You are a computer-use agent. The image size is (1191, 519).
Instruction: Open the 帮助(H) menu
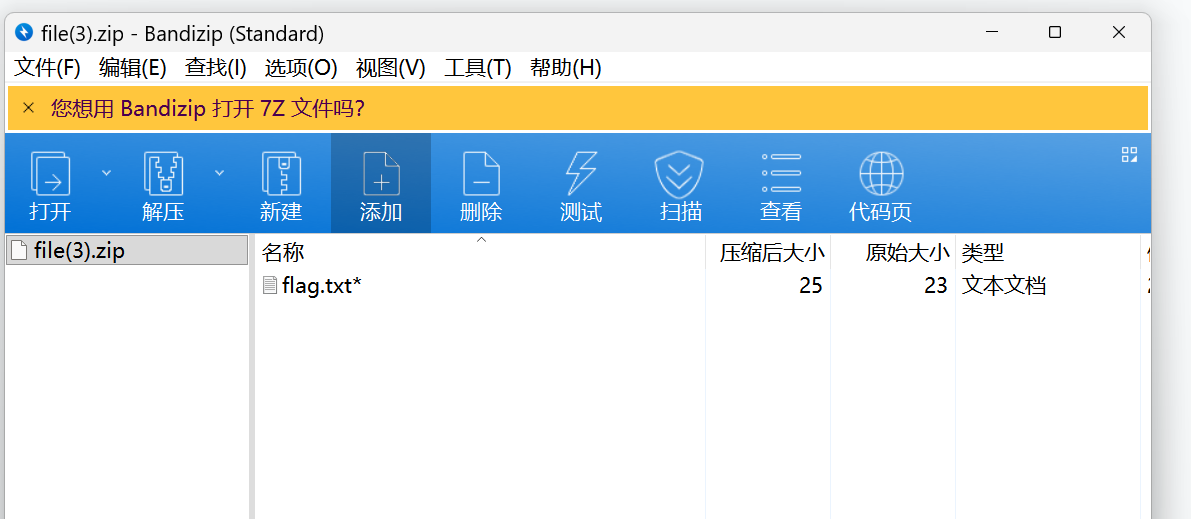(x=566, y=68)
